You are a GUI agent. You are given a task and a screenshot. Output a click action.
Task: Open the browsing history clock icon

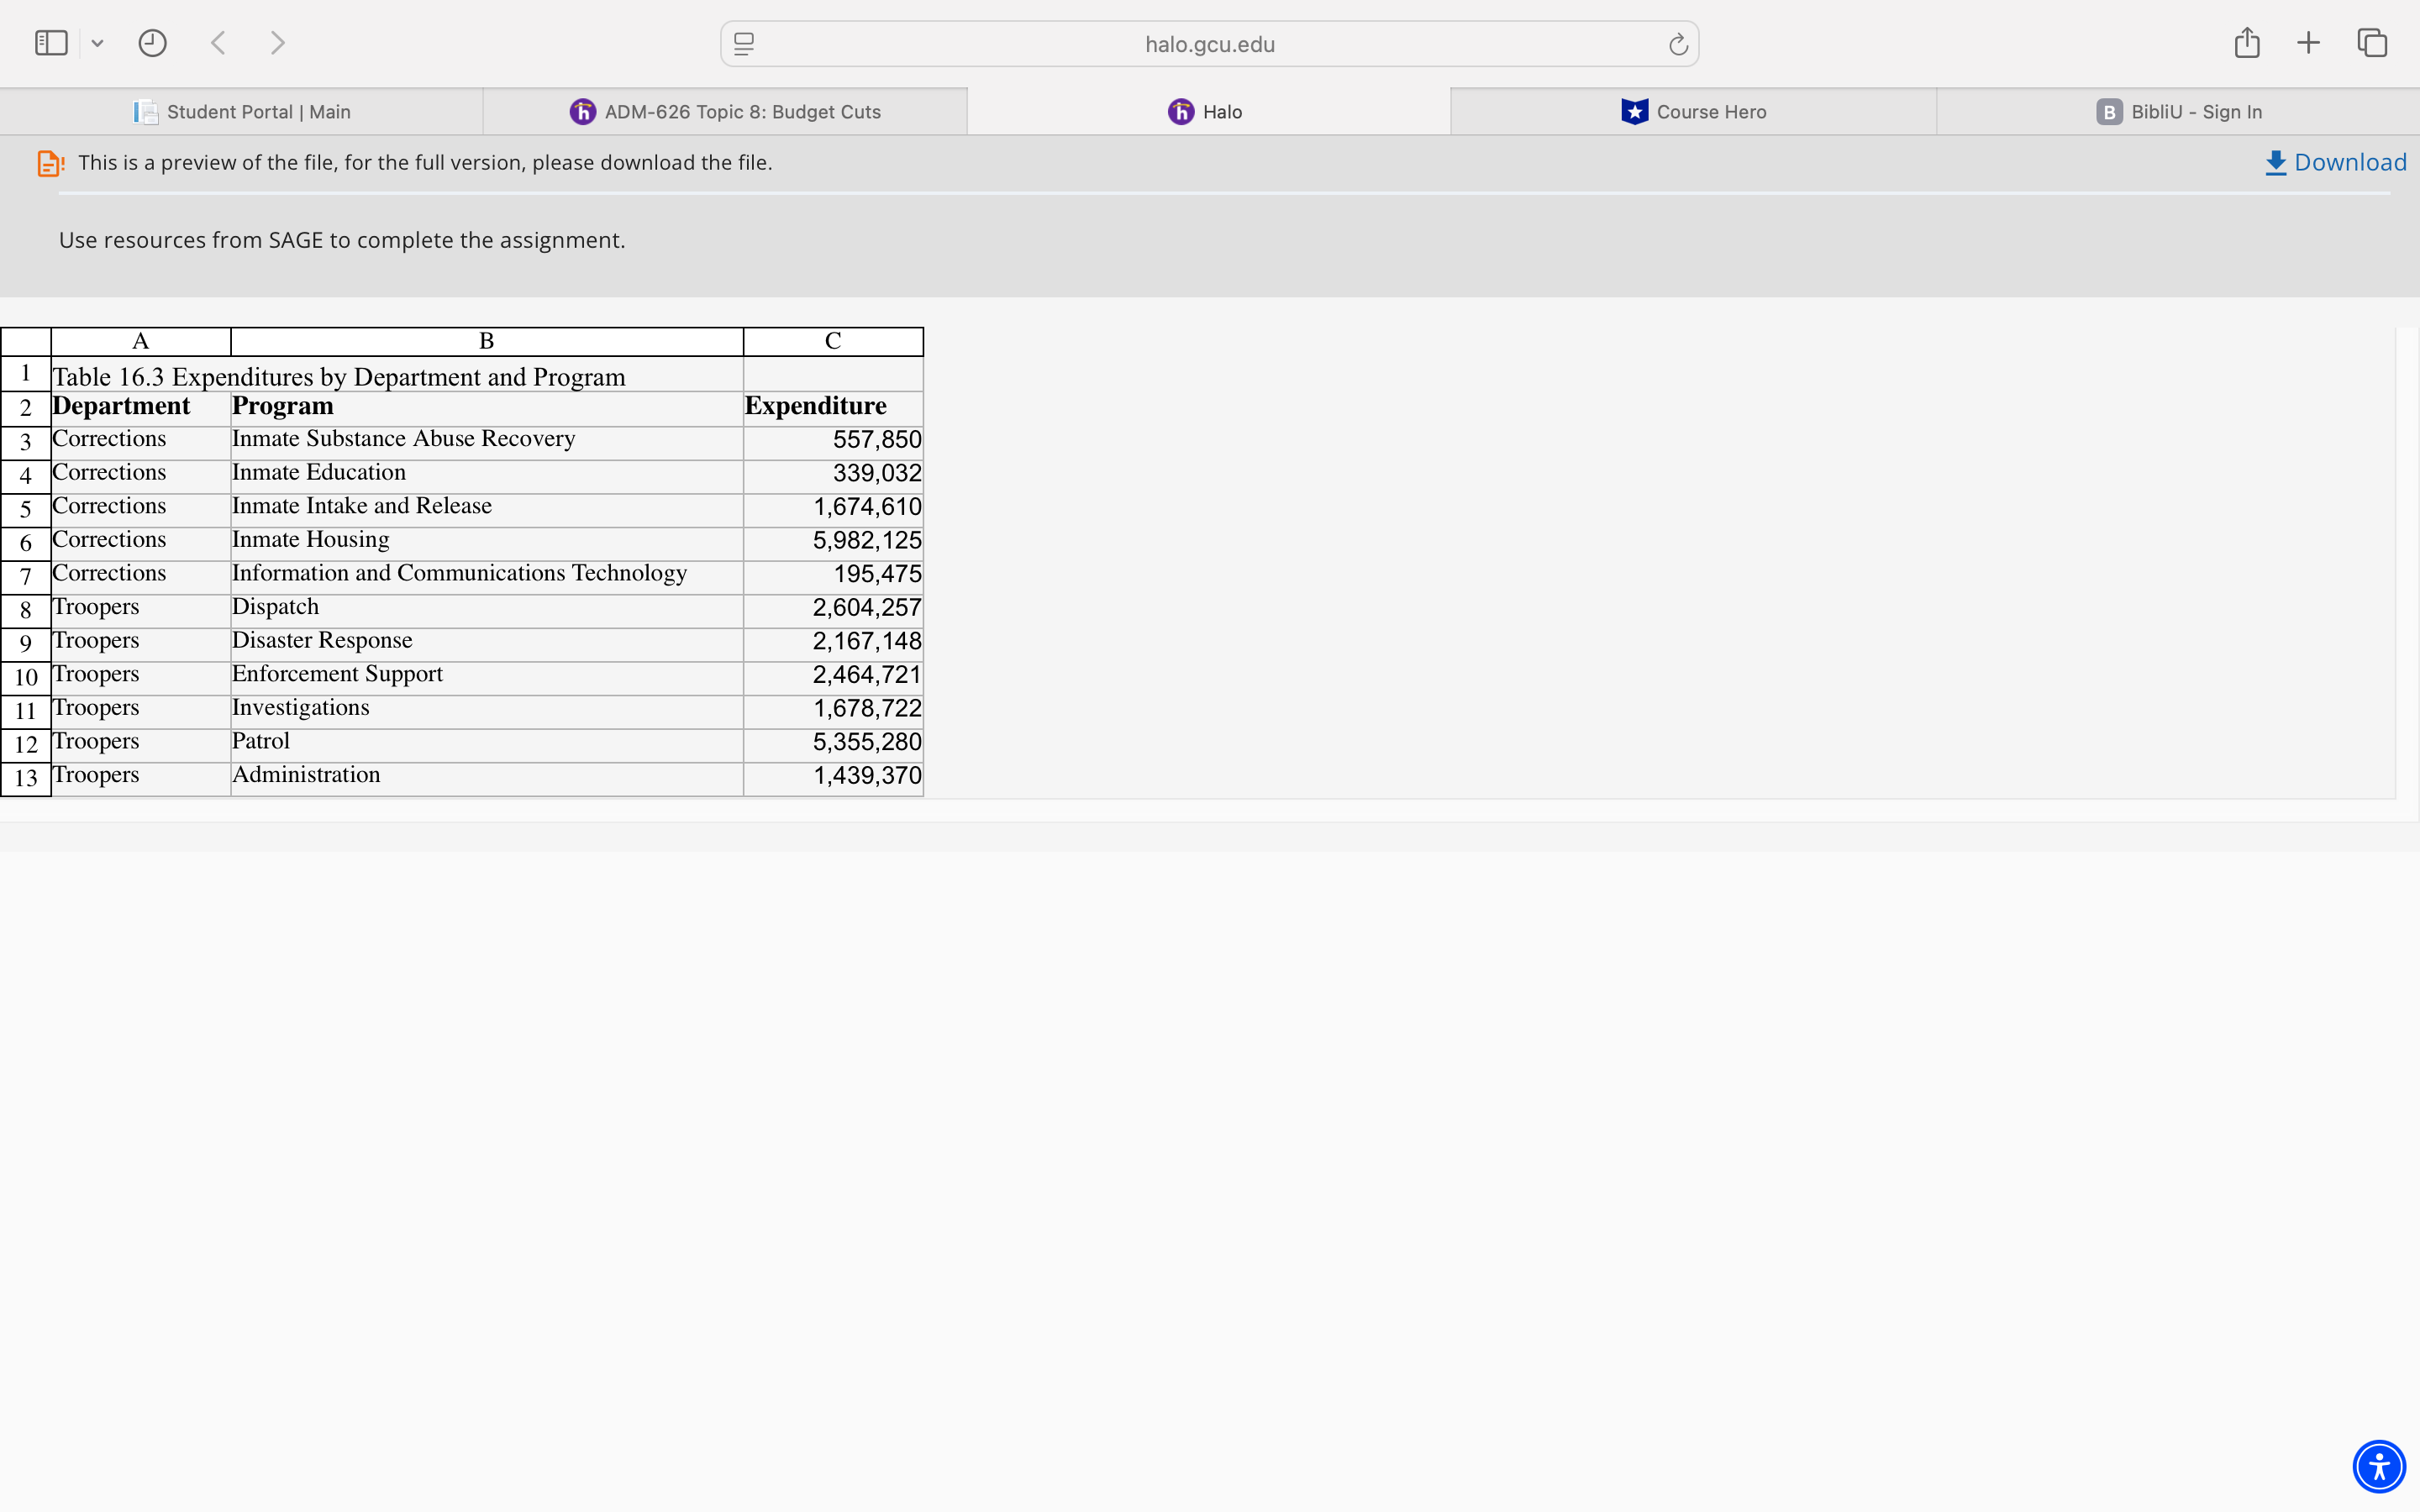pyautogui.click(x=152, y=43)
